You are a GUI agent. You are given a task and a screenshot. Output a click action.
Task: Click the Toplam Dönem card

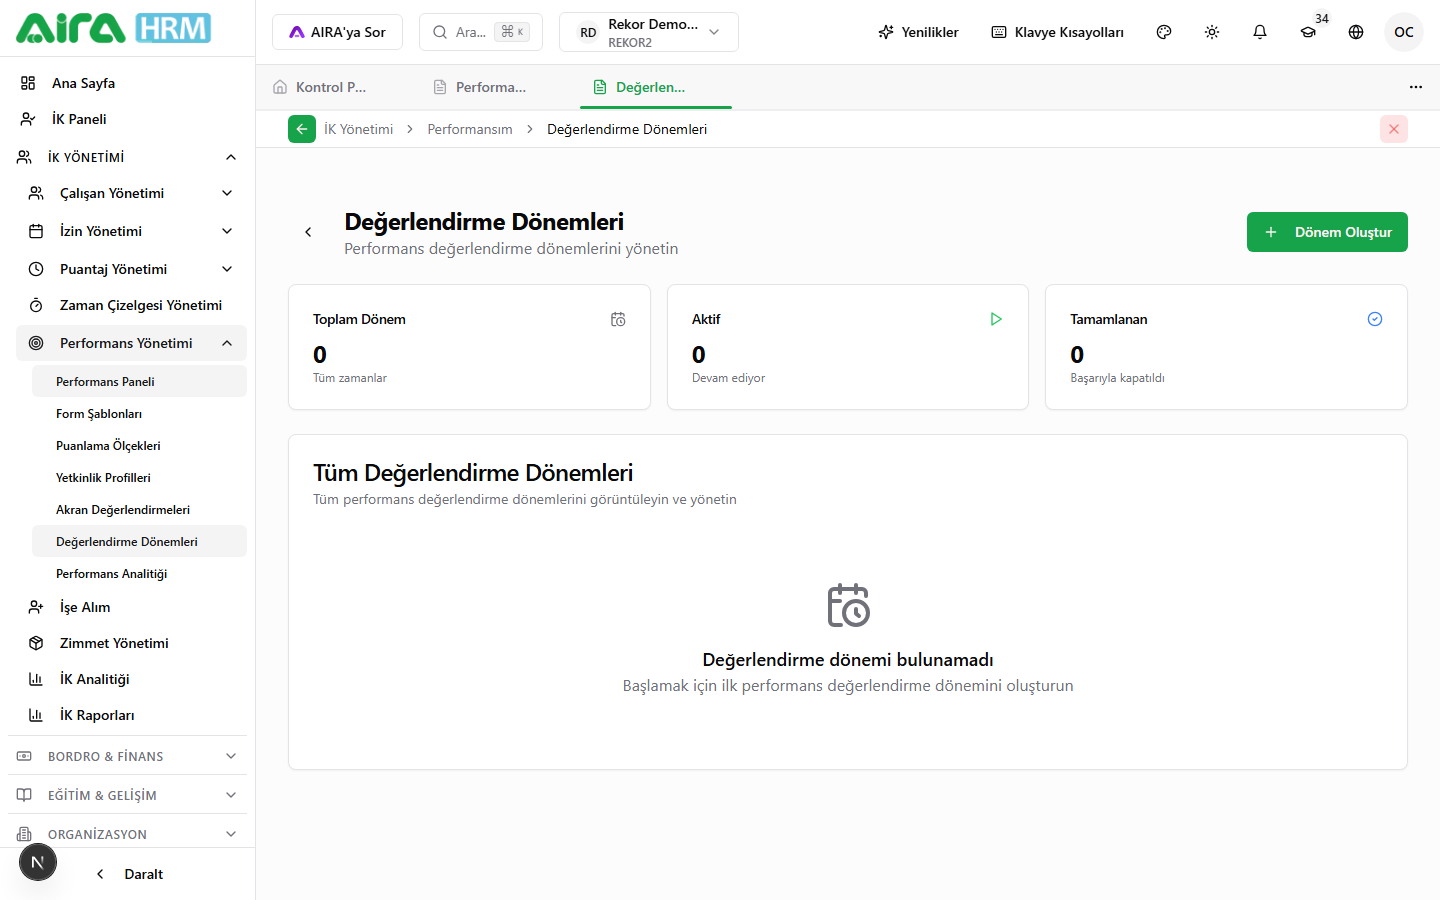(469, 347)
